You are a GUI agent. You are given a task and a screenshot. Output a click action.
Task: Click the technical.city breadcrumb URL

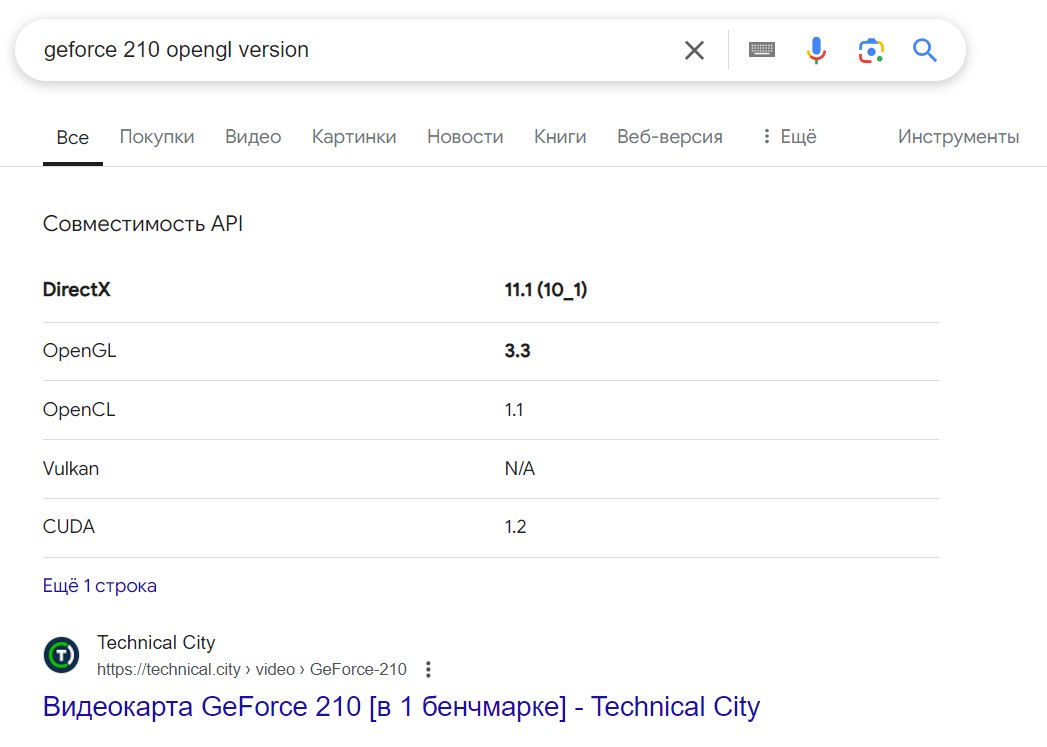click(251, 669)
